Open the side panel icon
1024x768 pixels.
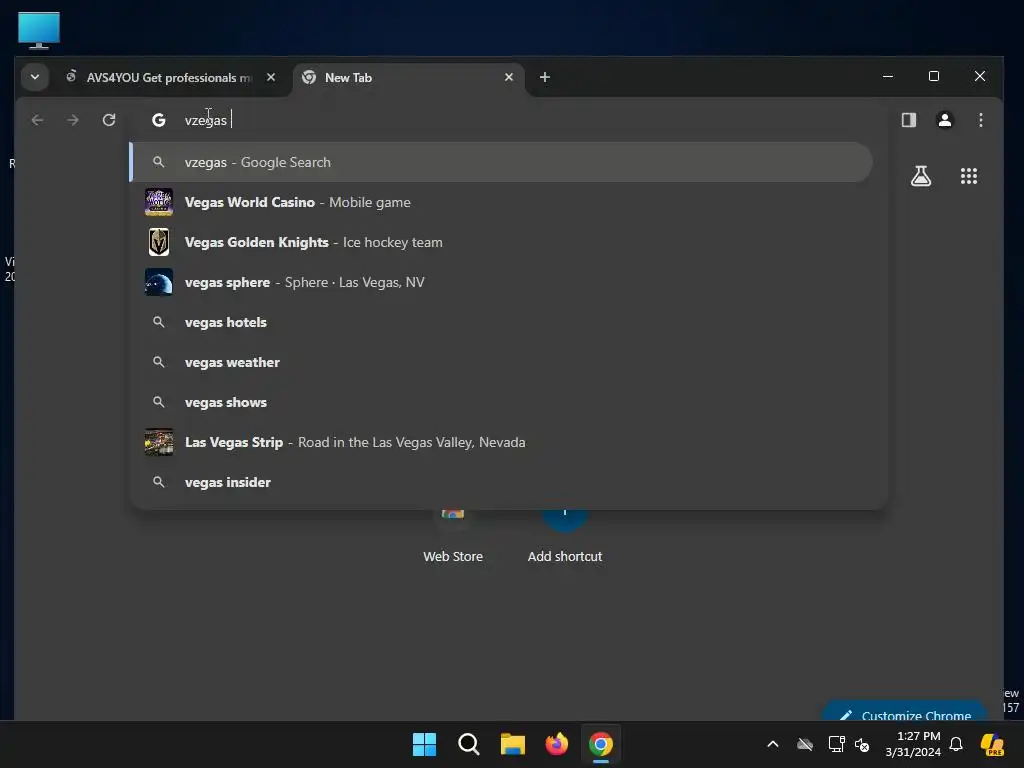pos(908,120)
